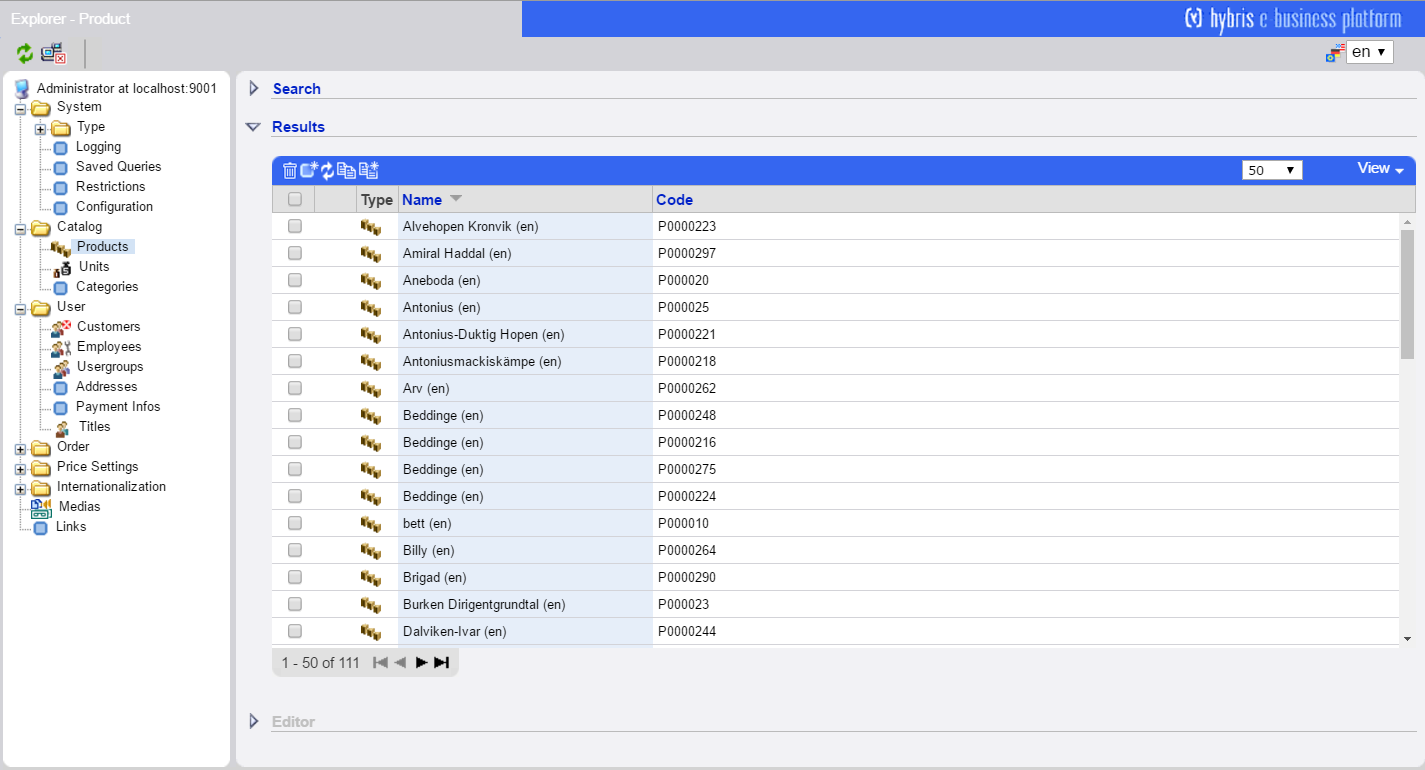Click the scrollbar down arrow of results table
Viewport: 1425px width, 770px height.
pyautogui.click(x=1407, y=638)
